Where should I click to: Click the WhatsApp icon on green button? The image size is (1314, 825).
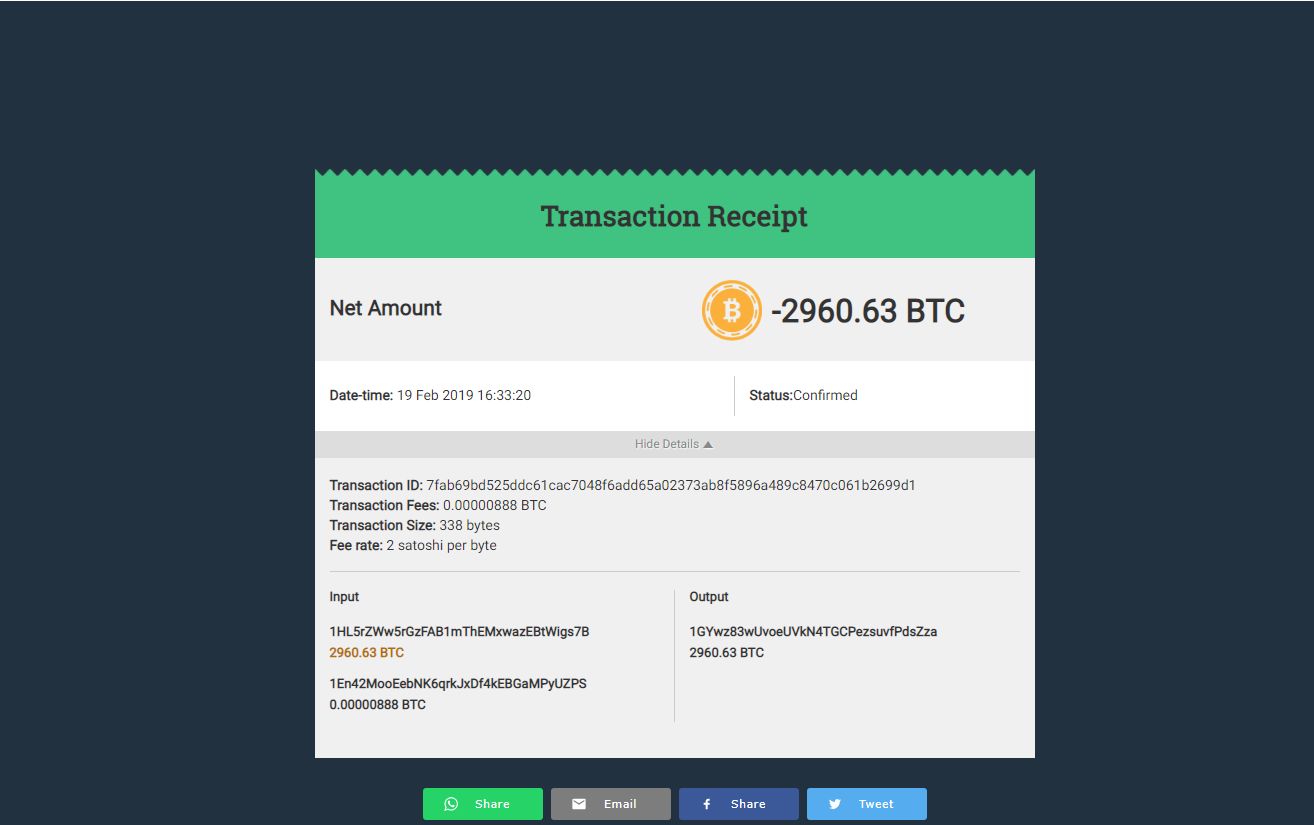(x=451, y=804)
